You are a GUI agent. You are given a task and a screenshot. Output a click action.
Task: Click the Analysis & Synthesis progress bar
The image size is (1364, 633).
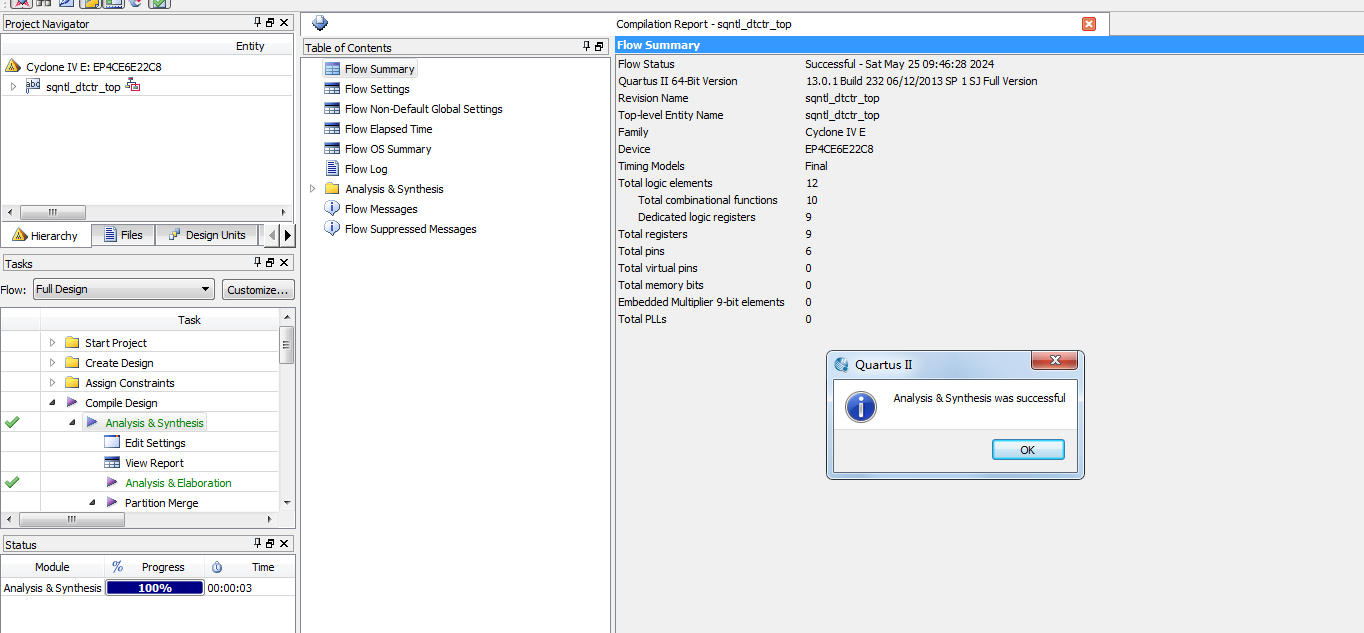point(155,588)
